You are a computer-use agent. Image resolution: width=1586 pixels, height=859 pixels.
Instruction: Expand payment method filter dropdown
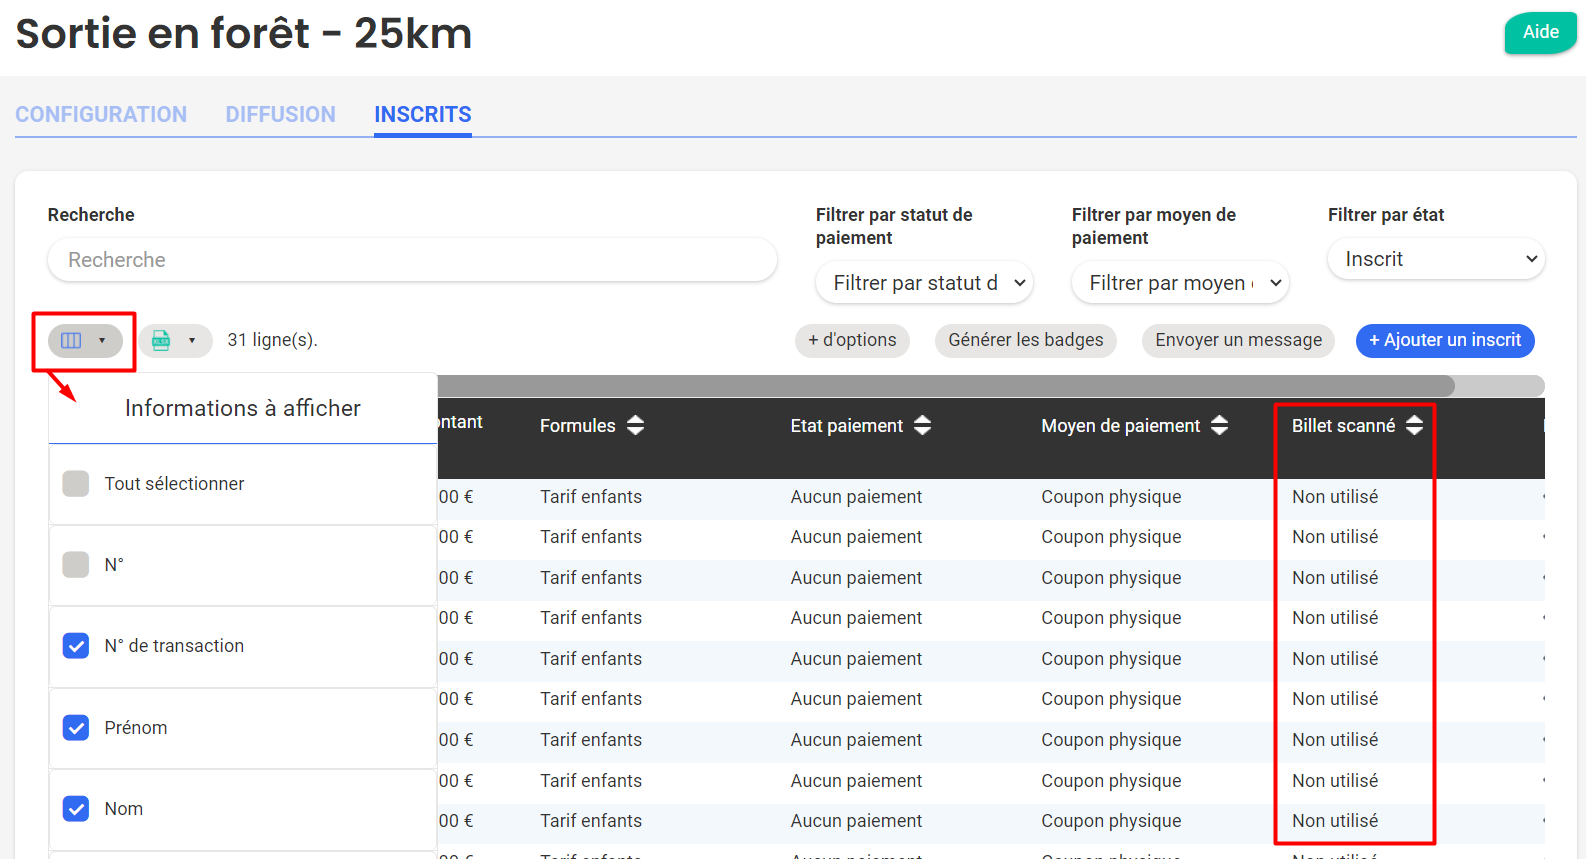[1180, 283]
